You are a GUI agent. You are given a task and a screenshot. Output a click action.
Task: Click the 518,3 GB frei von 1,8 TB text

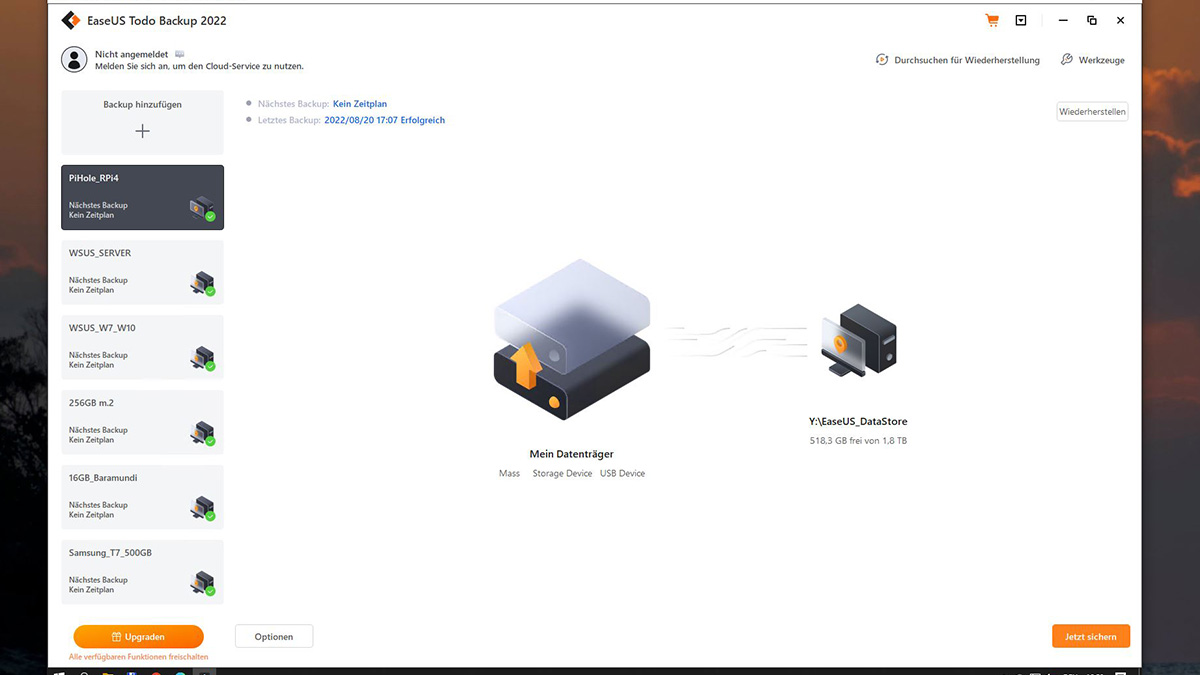pos(858,440)
